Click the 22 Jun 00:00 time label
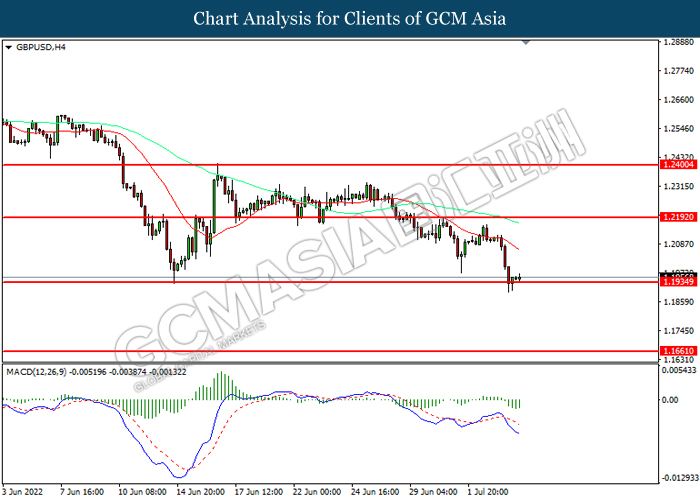The height and width of the screenshot is (500, 700). [x=317, y=492]
